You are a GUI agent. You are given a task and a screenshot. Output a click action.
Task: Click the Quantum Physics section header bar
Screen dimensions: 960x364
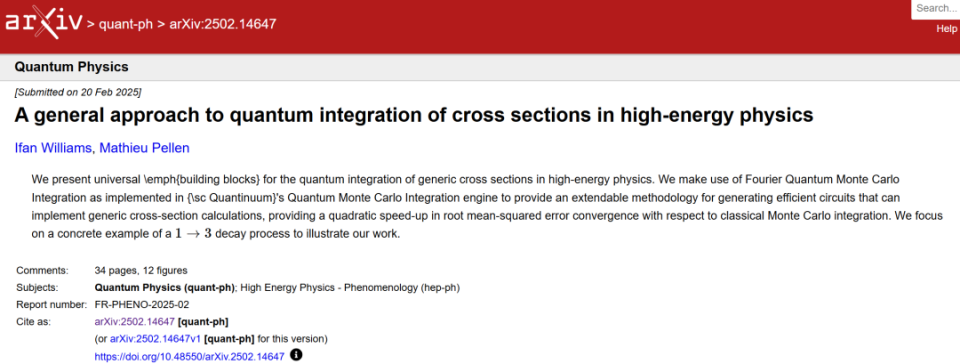480,67
